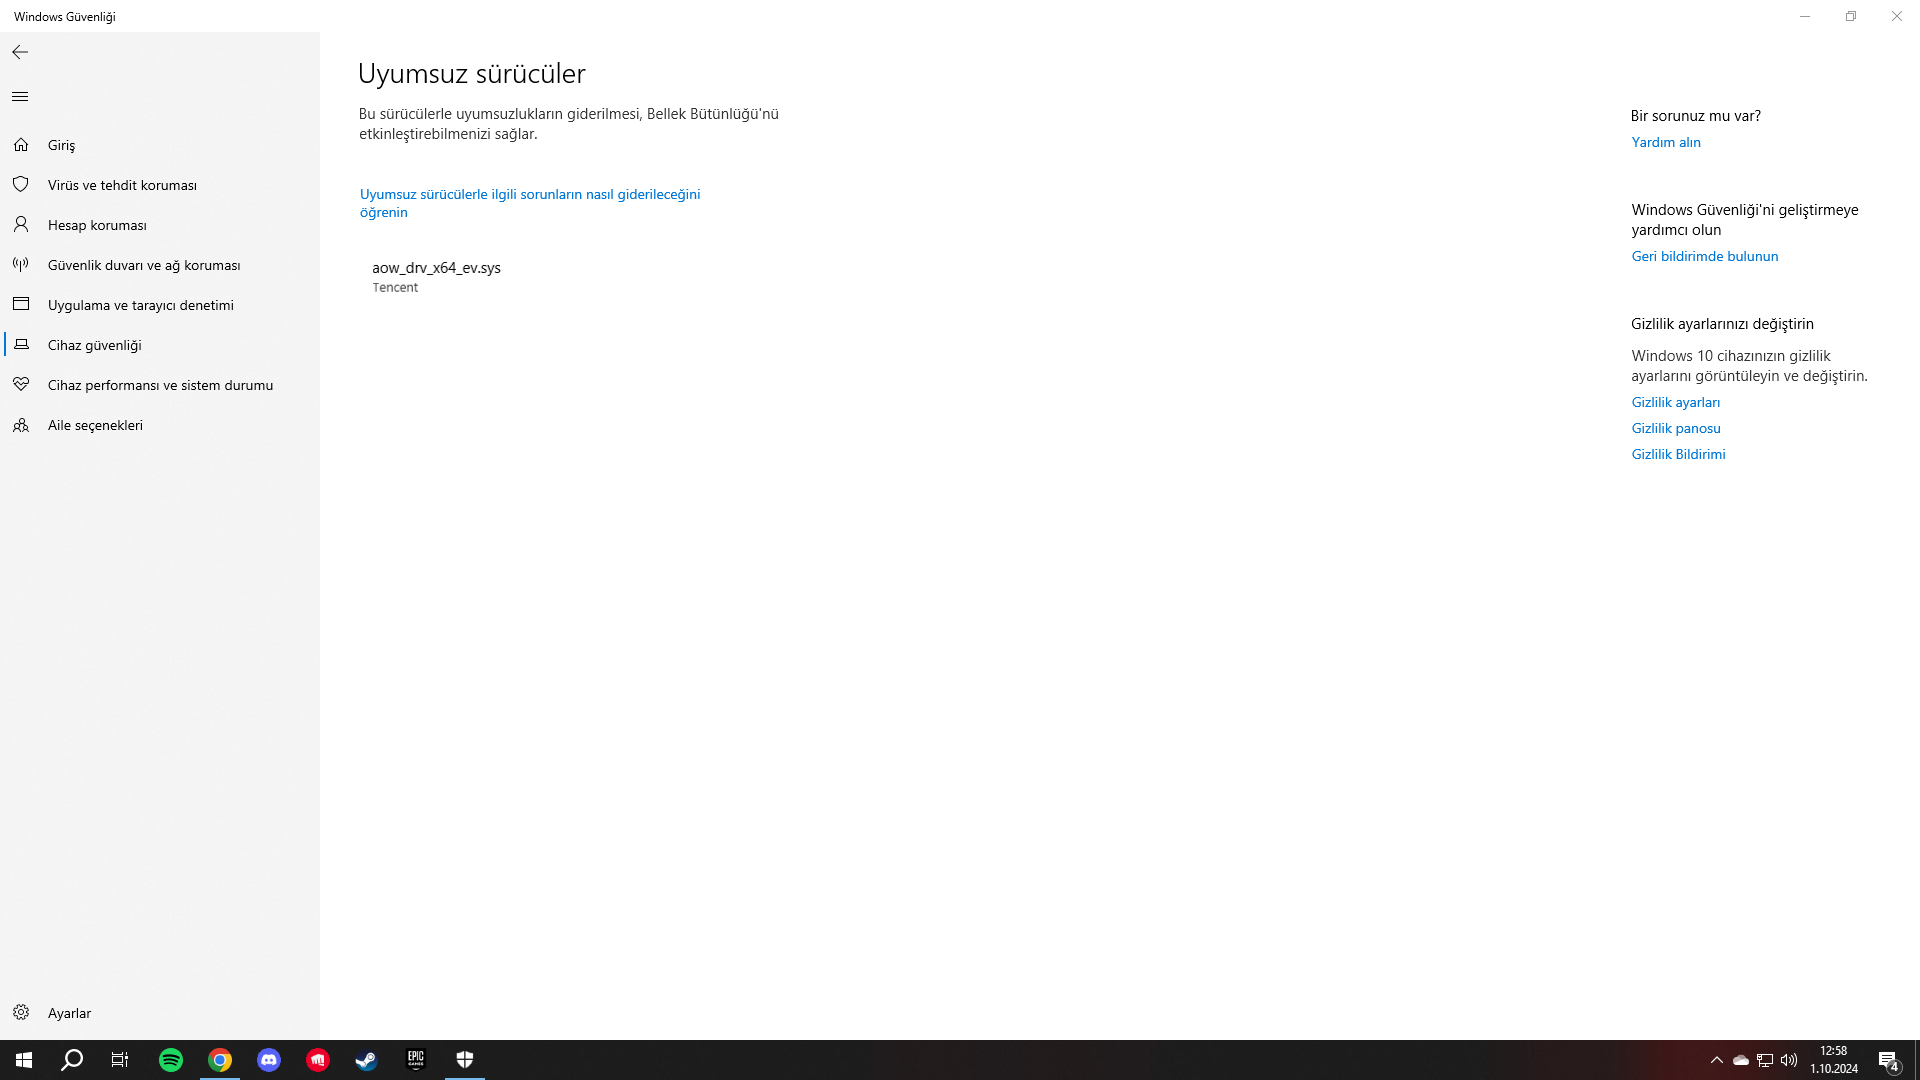Click the back arrow icon

20,52
